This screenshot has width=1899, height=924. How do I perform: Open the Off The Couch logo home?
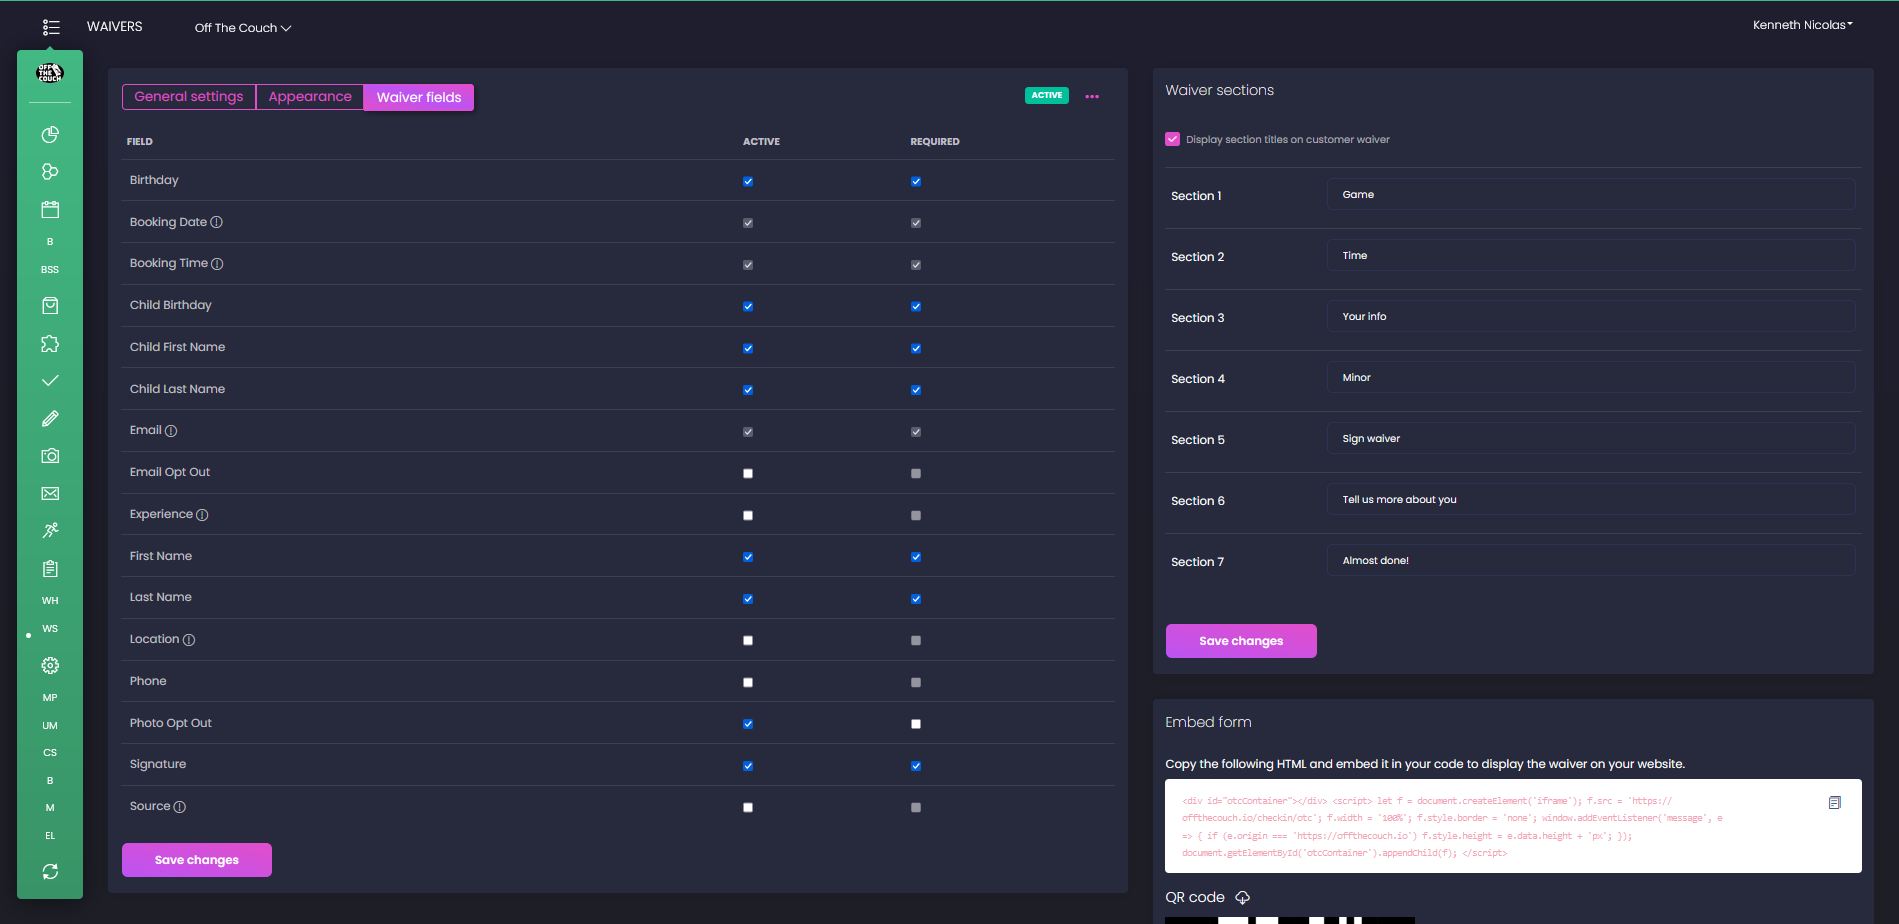click(50, 73)
